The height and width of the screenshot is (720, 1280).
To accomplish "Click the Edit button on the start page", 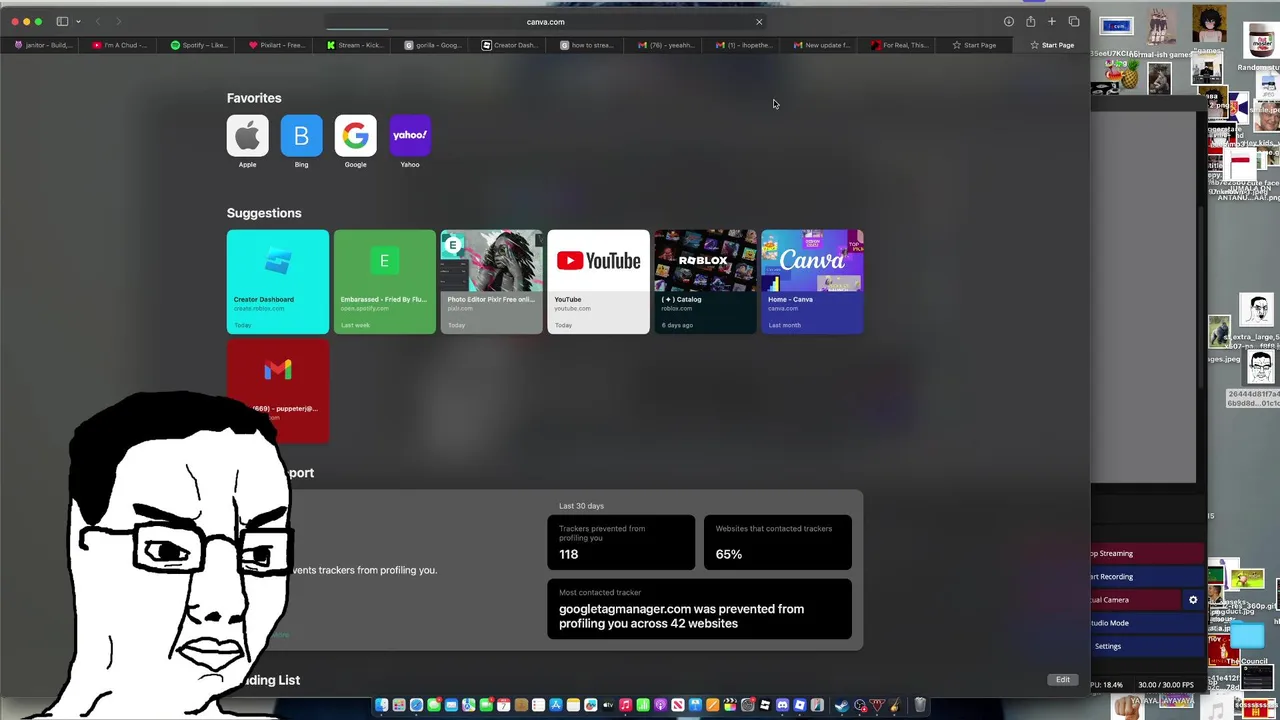I will [1063, 680].
